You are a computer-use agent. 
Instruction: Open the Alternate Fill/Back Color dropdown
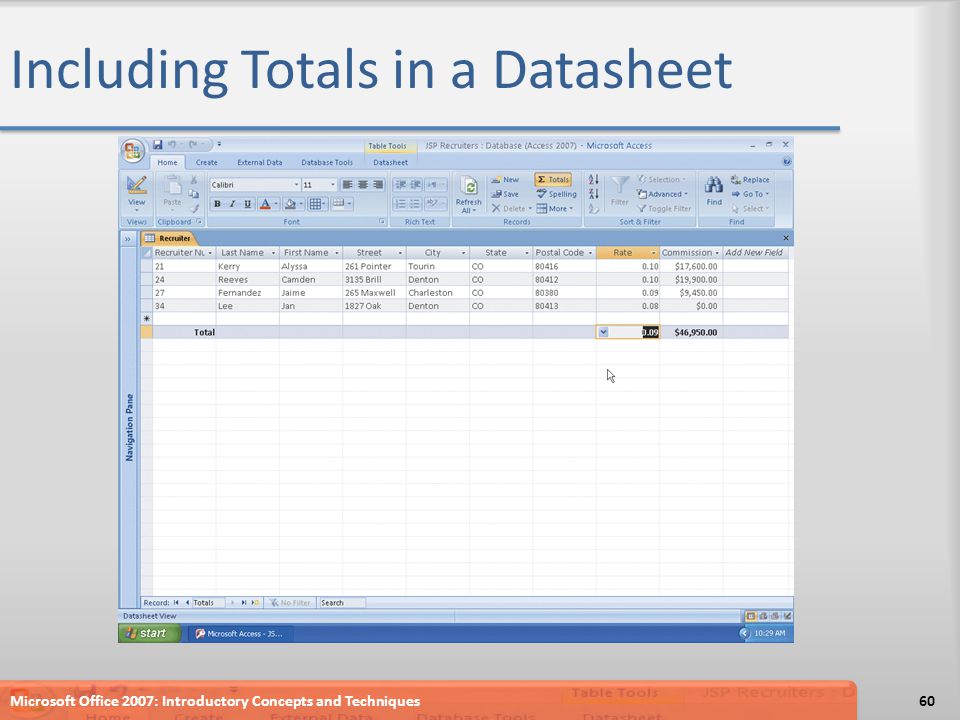(x=341, y=204)
